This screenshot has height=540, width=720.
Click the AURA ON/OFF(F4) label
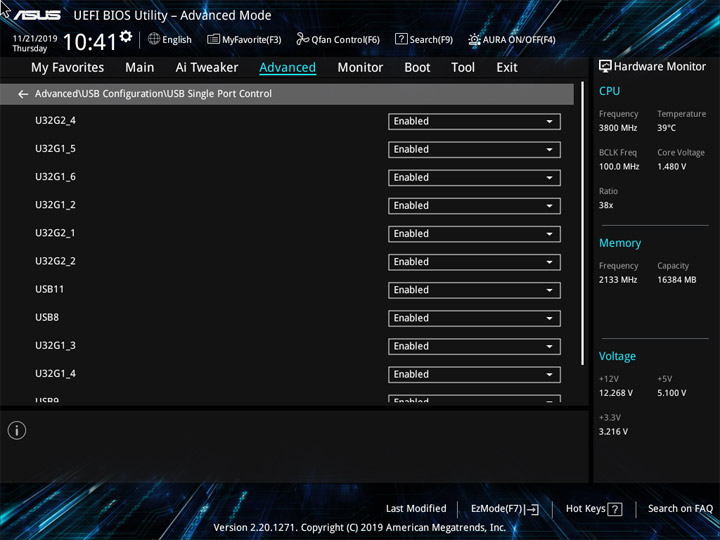(519, 40)
